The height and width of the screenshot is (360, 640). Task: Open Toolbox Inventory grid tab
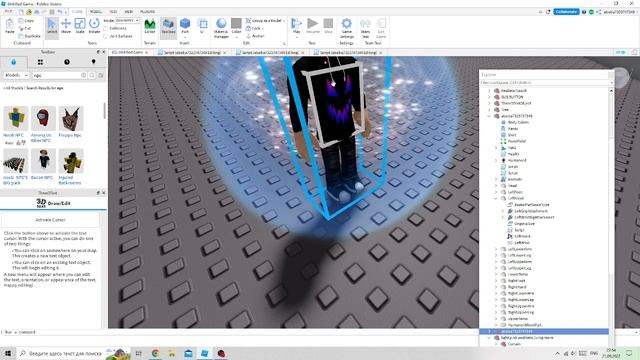40,62
